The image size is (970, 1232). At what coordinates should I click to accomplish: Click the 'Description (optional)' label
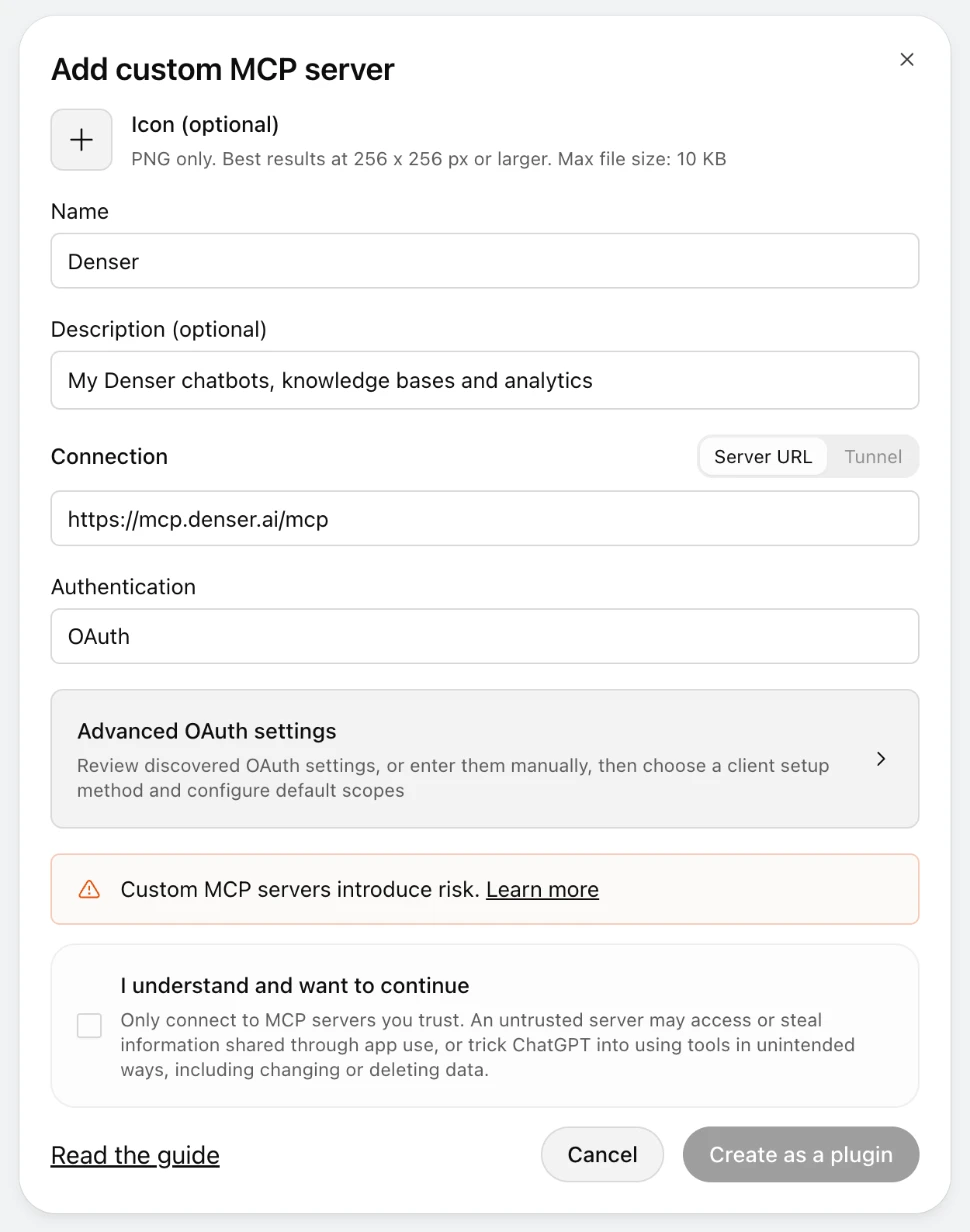pos(159,330)
